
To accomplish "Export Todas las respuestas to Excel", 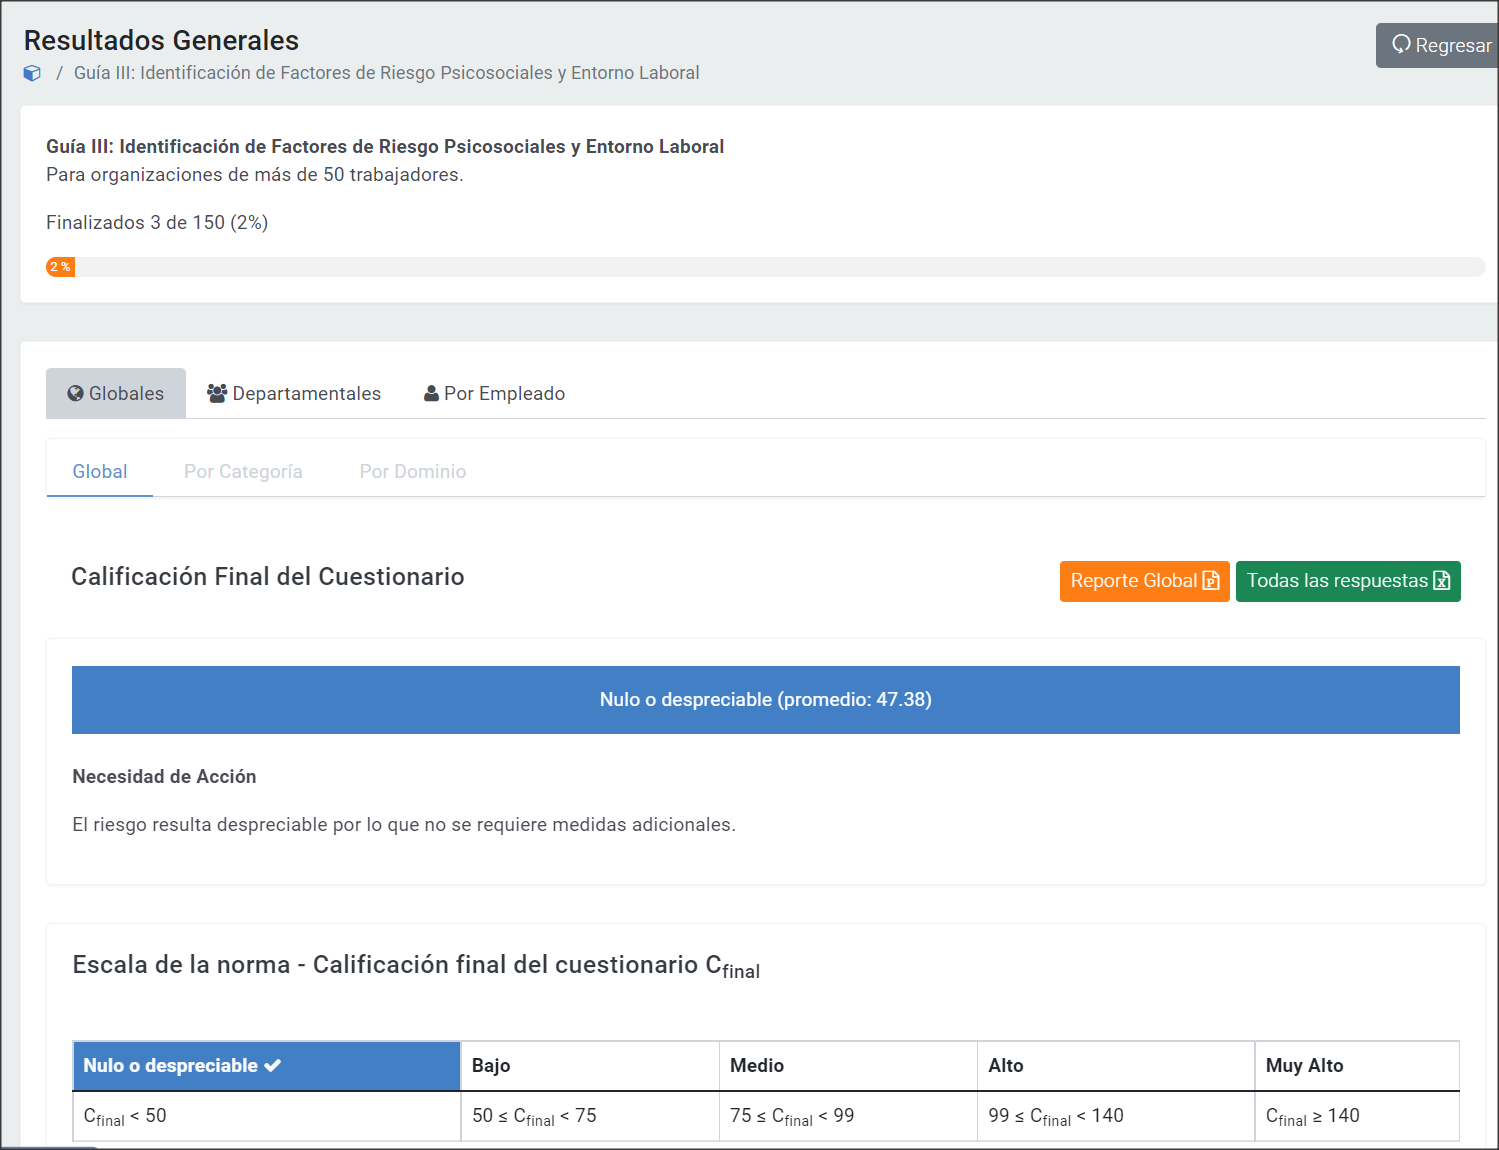I will pyautogui.click(x=1348, y=581).
